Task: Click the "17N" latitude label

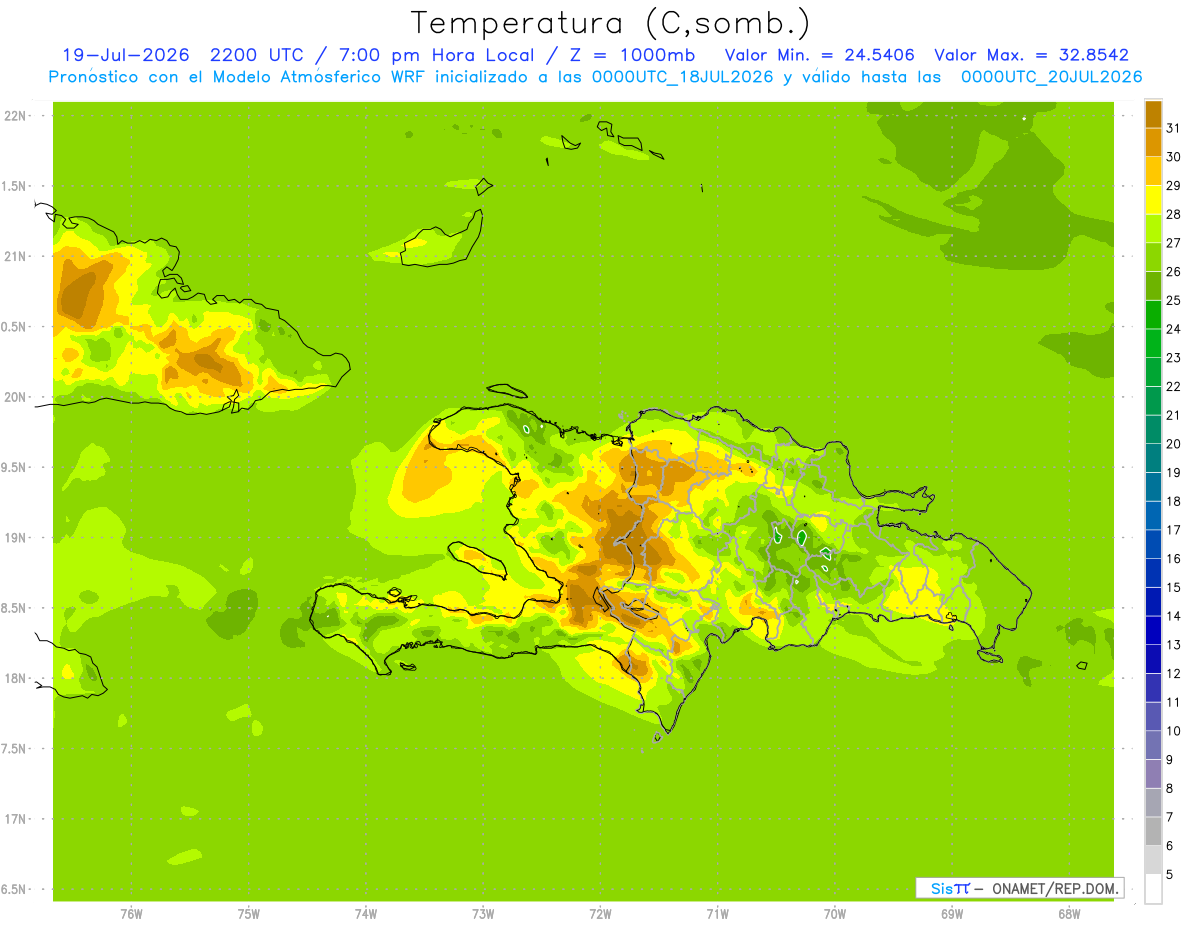Action: point(14,819)
